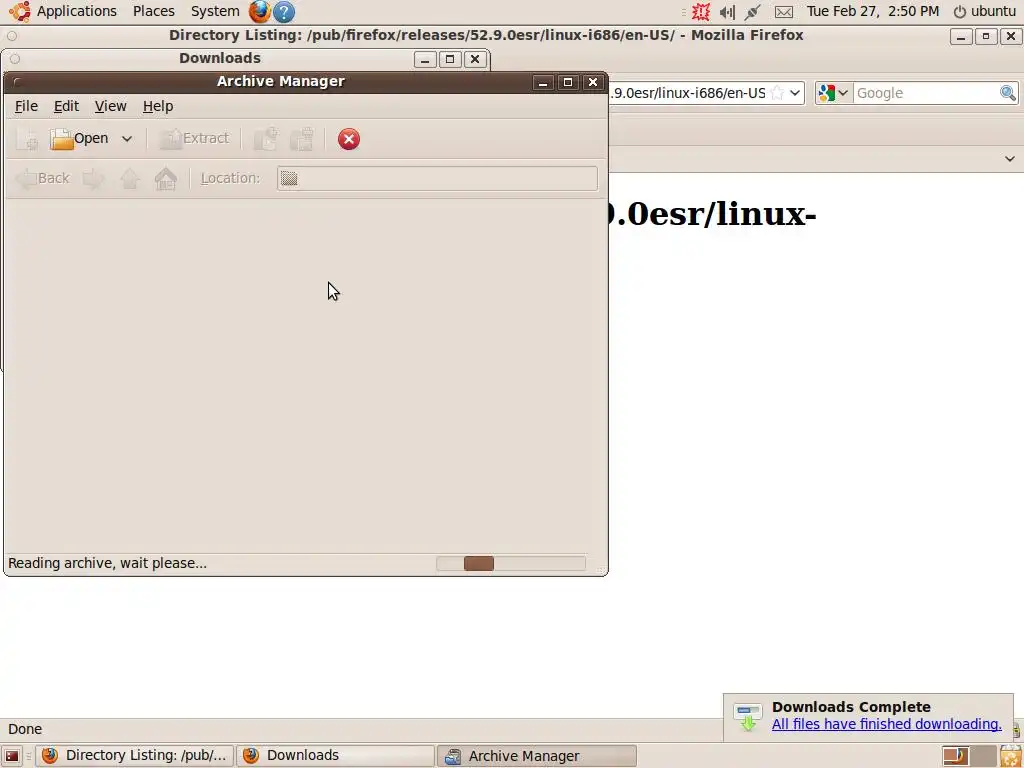Click the Extract toolbar button
The image size is (1024, 768).
click(x=195, y=138)
